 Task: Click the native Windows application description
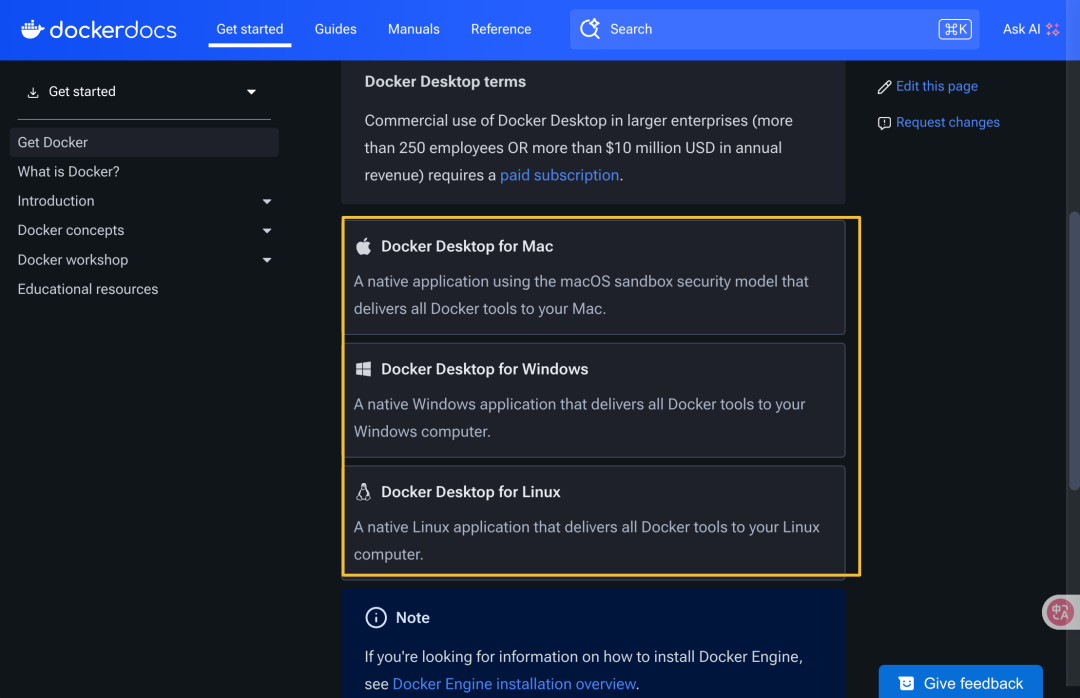(x=579, y=418)
